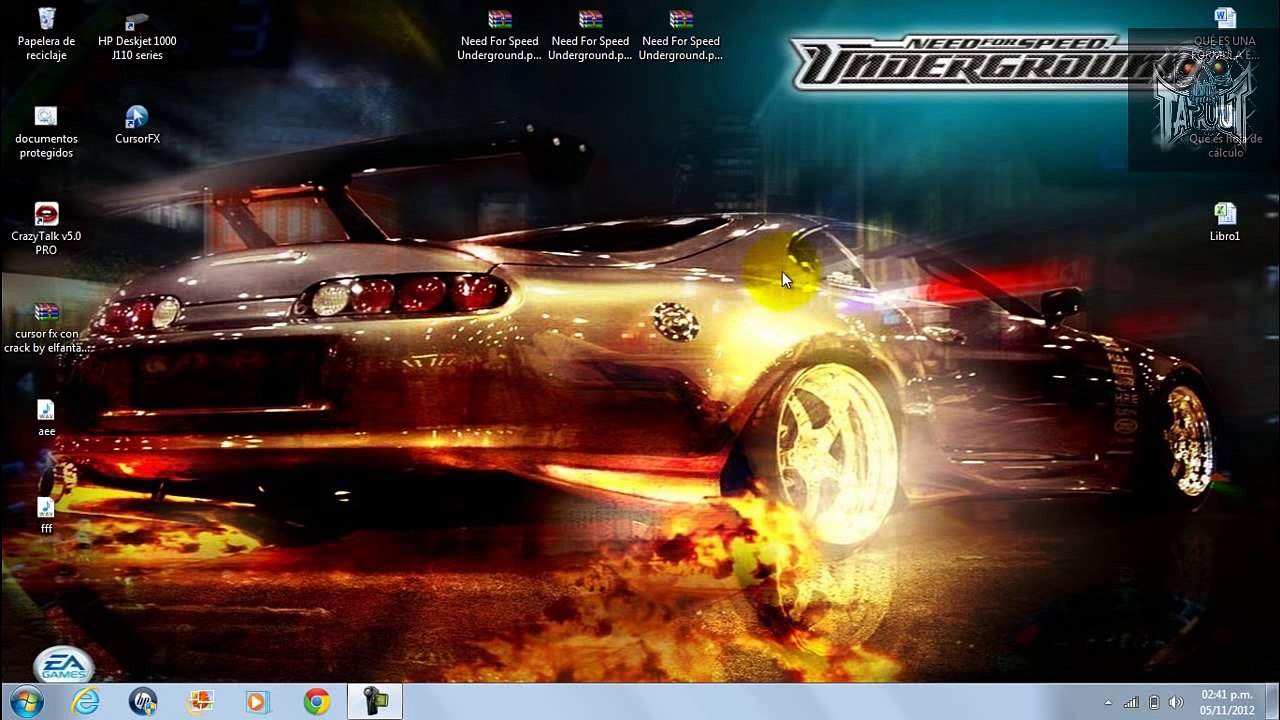Open the volume speaker tray icon
Viewport: 1280px width, 720px height.
[1176, 702]
